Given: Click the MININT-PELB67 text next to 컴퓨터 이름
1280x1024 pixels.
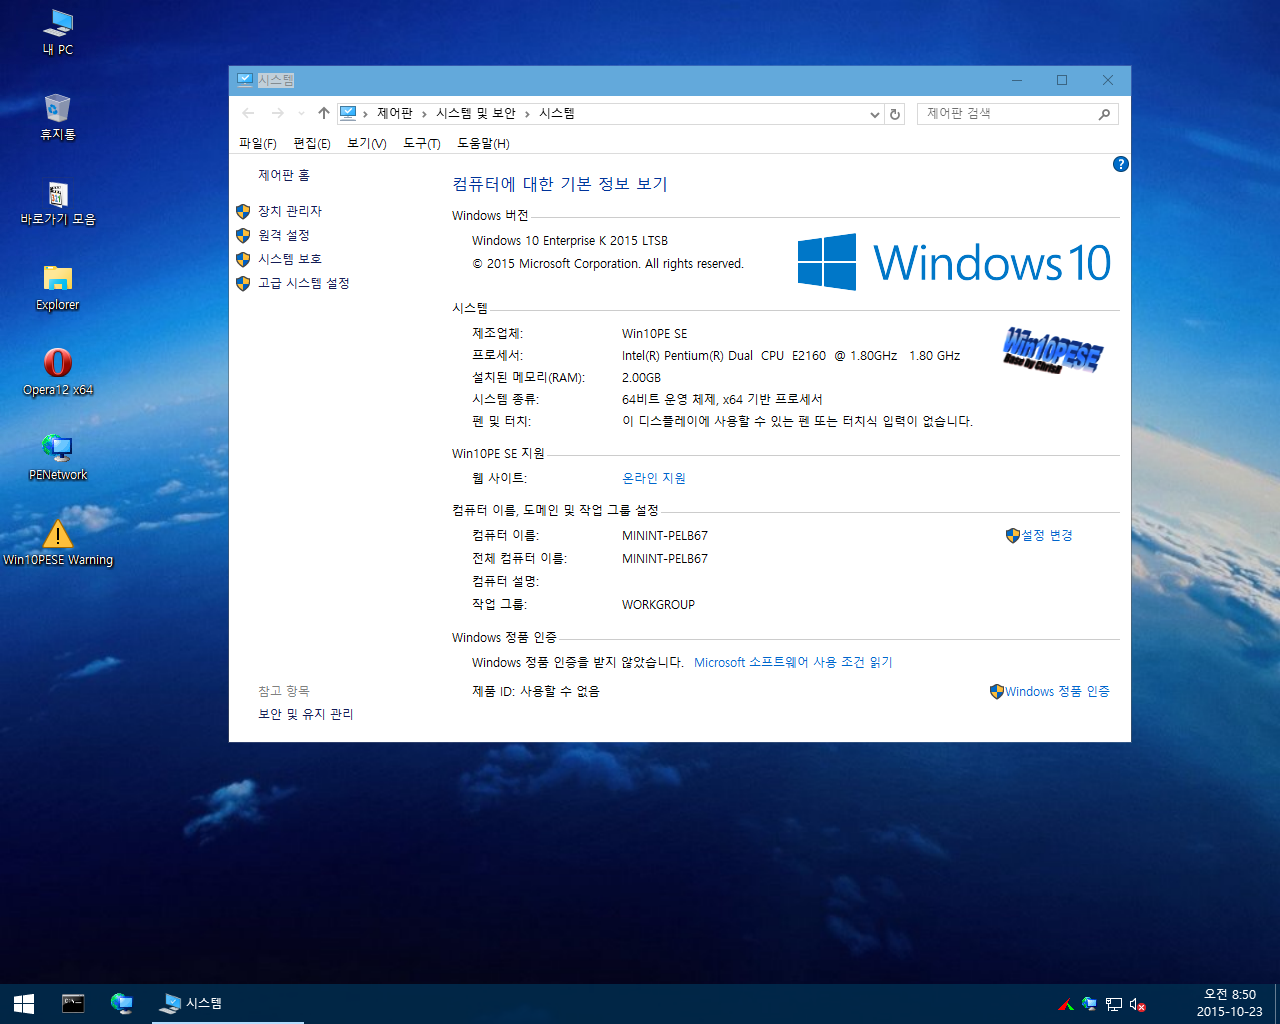Looking at the screenshot, I should tap(665, 535).
